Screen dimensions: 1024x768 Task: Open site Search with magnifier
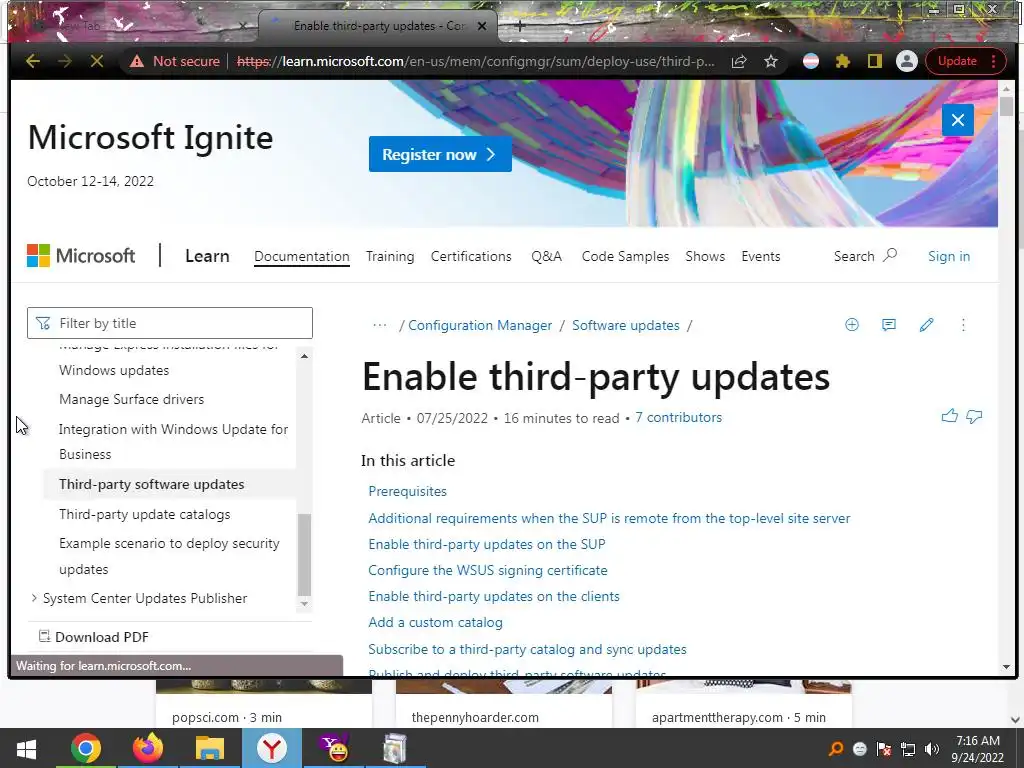865,256
